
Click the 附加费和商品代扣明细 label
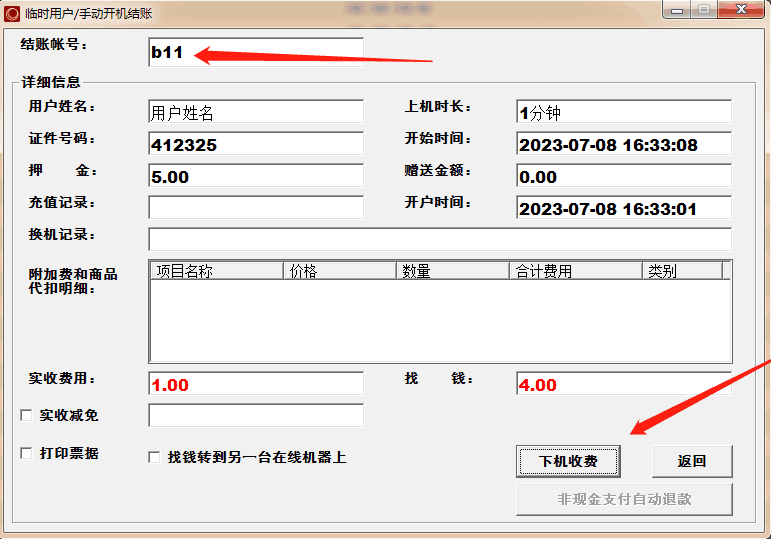[x=73, y=281]
